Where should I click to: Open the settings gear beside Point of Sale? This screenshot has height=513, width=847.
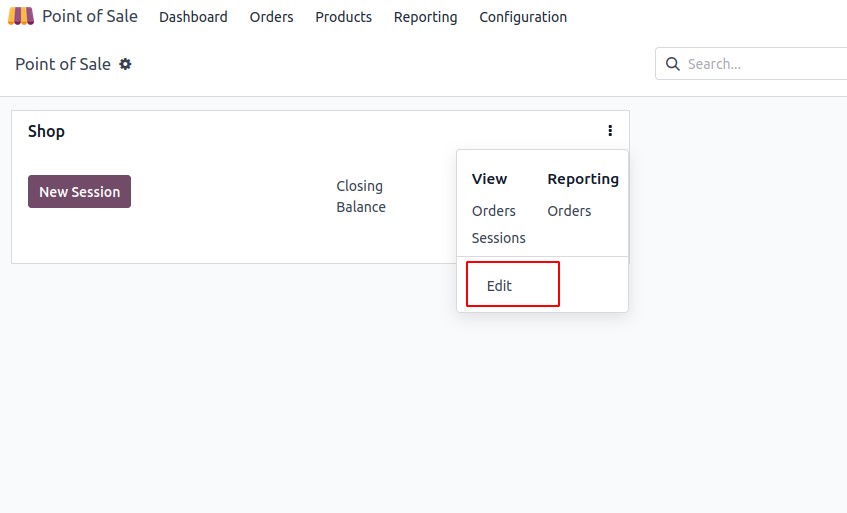125,64
